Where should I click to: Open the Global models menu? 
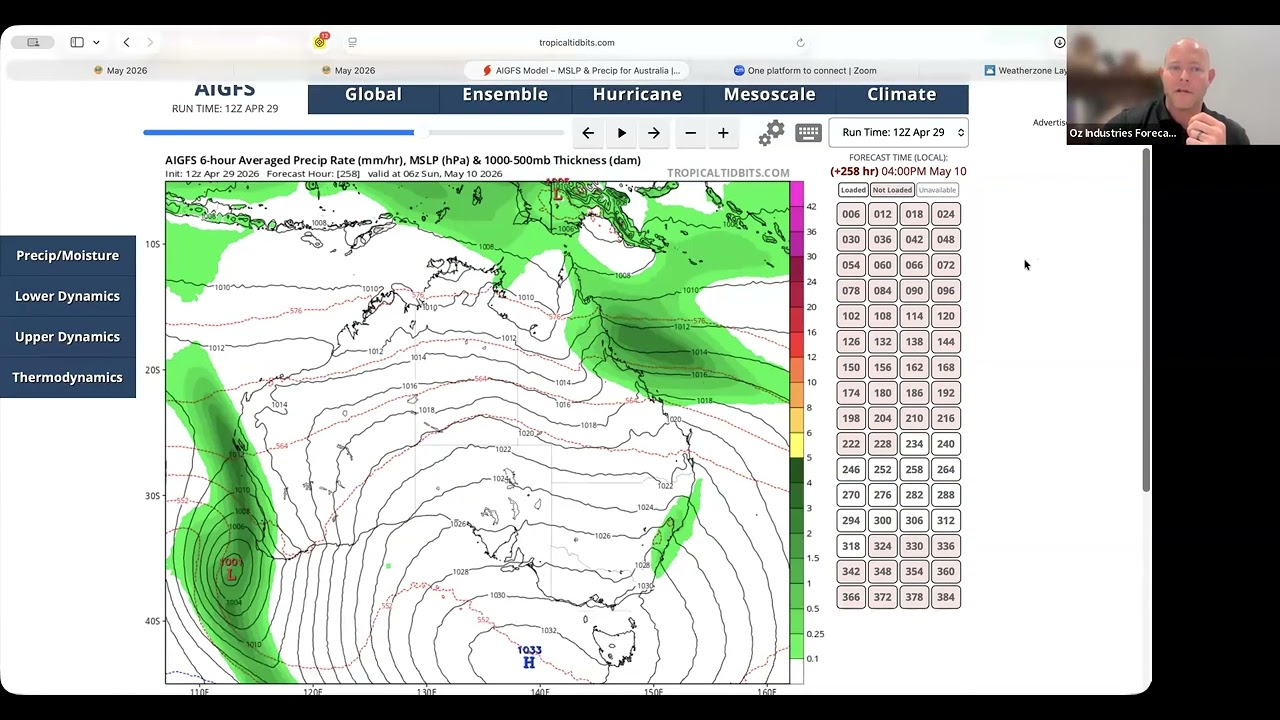pyautogui.click(x=373, y=94)
